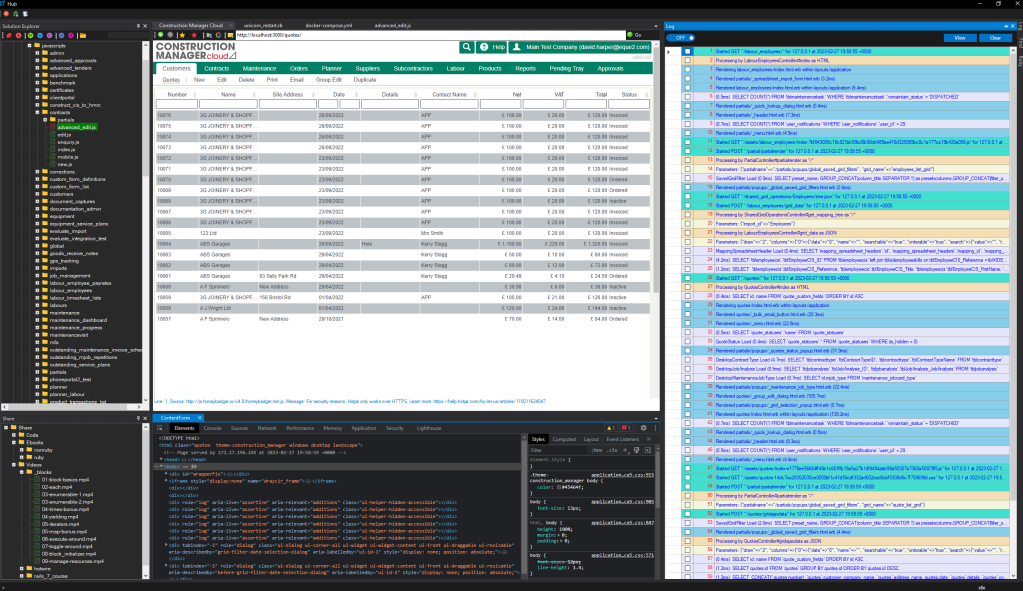Activate the DevTools element inspector icon

(x=160, y=429)
